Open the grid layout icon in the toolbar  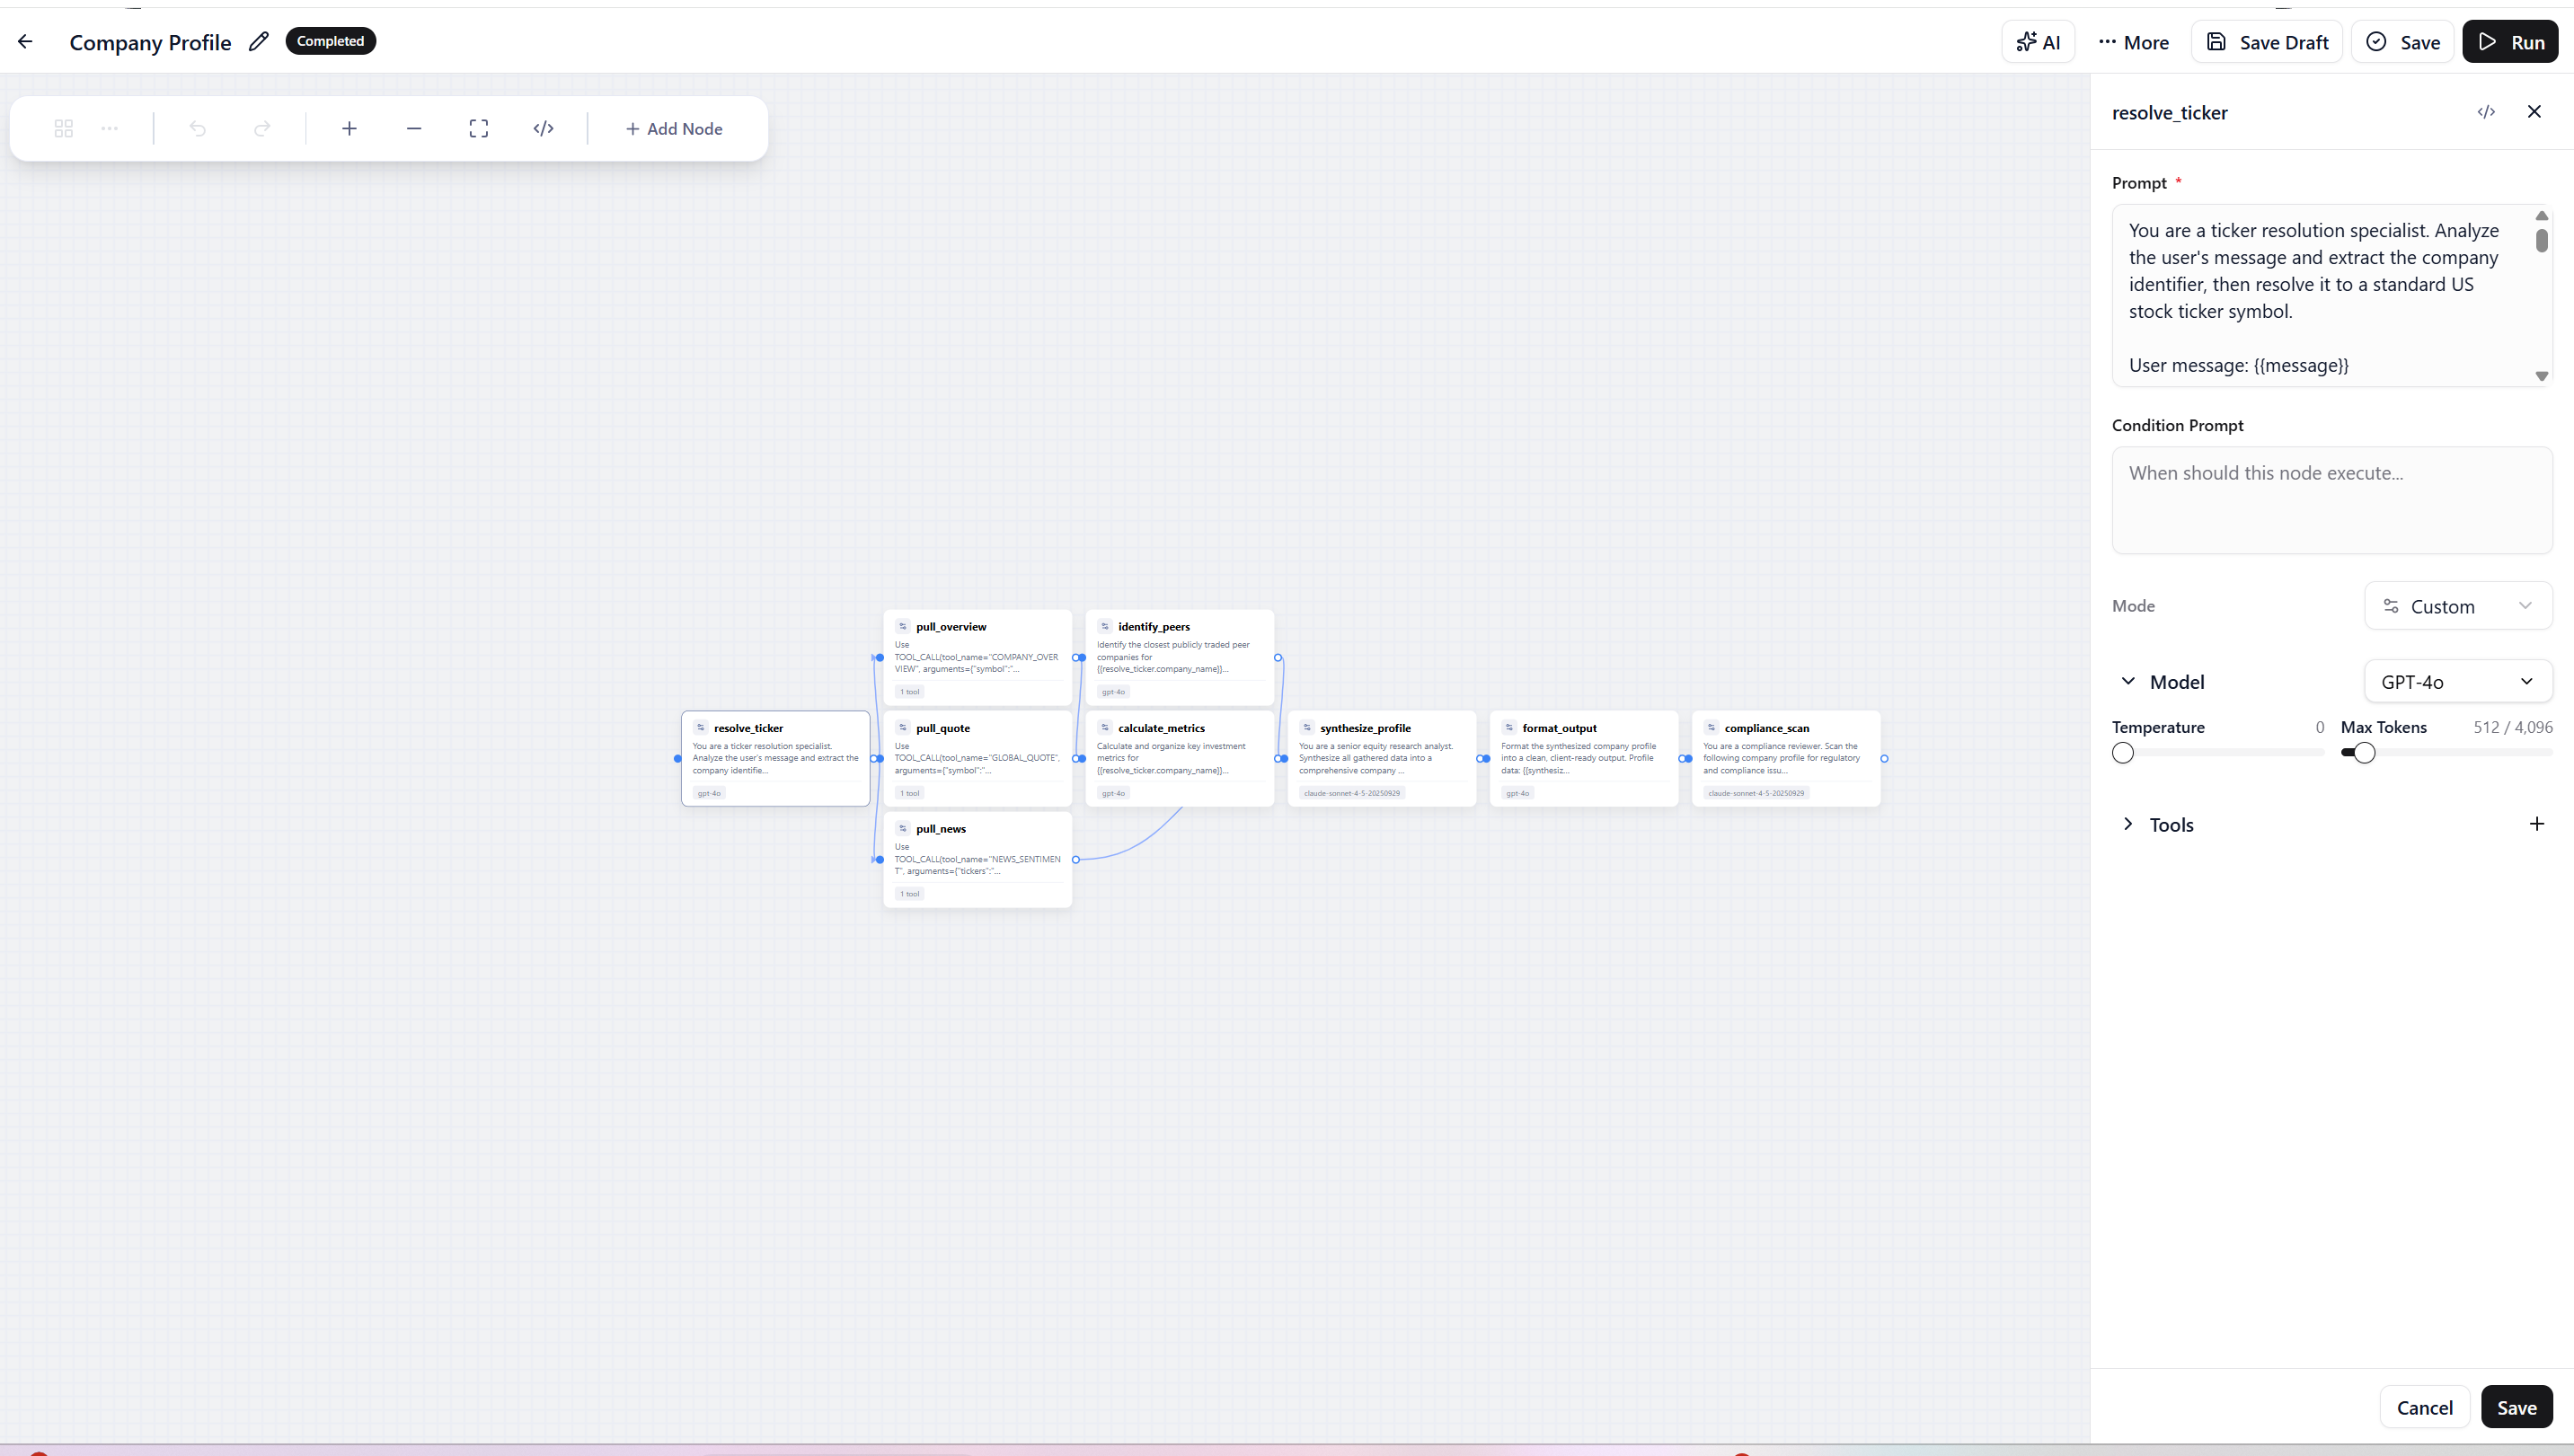(63, 128)
